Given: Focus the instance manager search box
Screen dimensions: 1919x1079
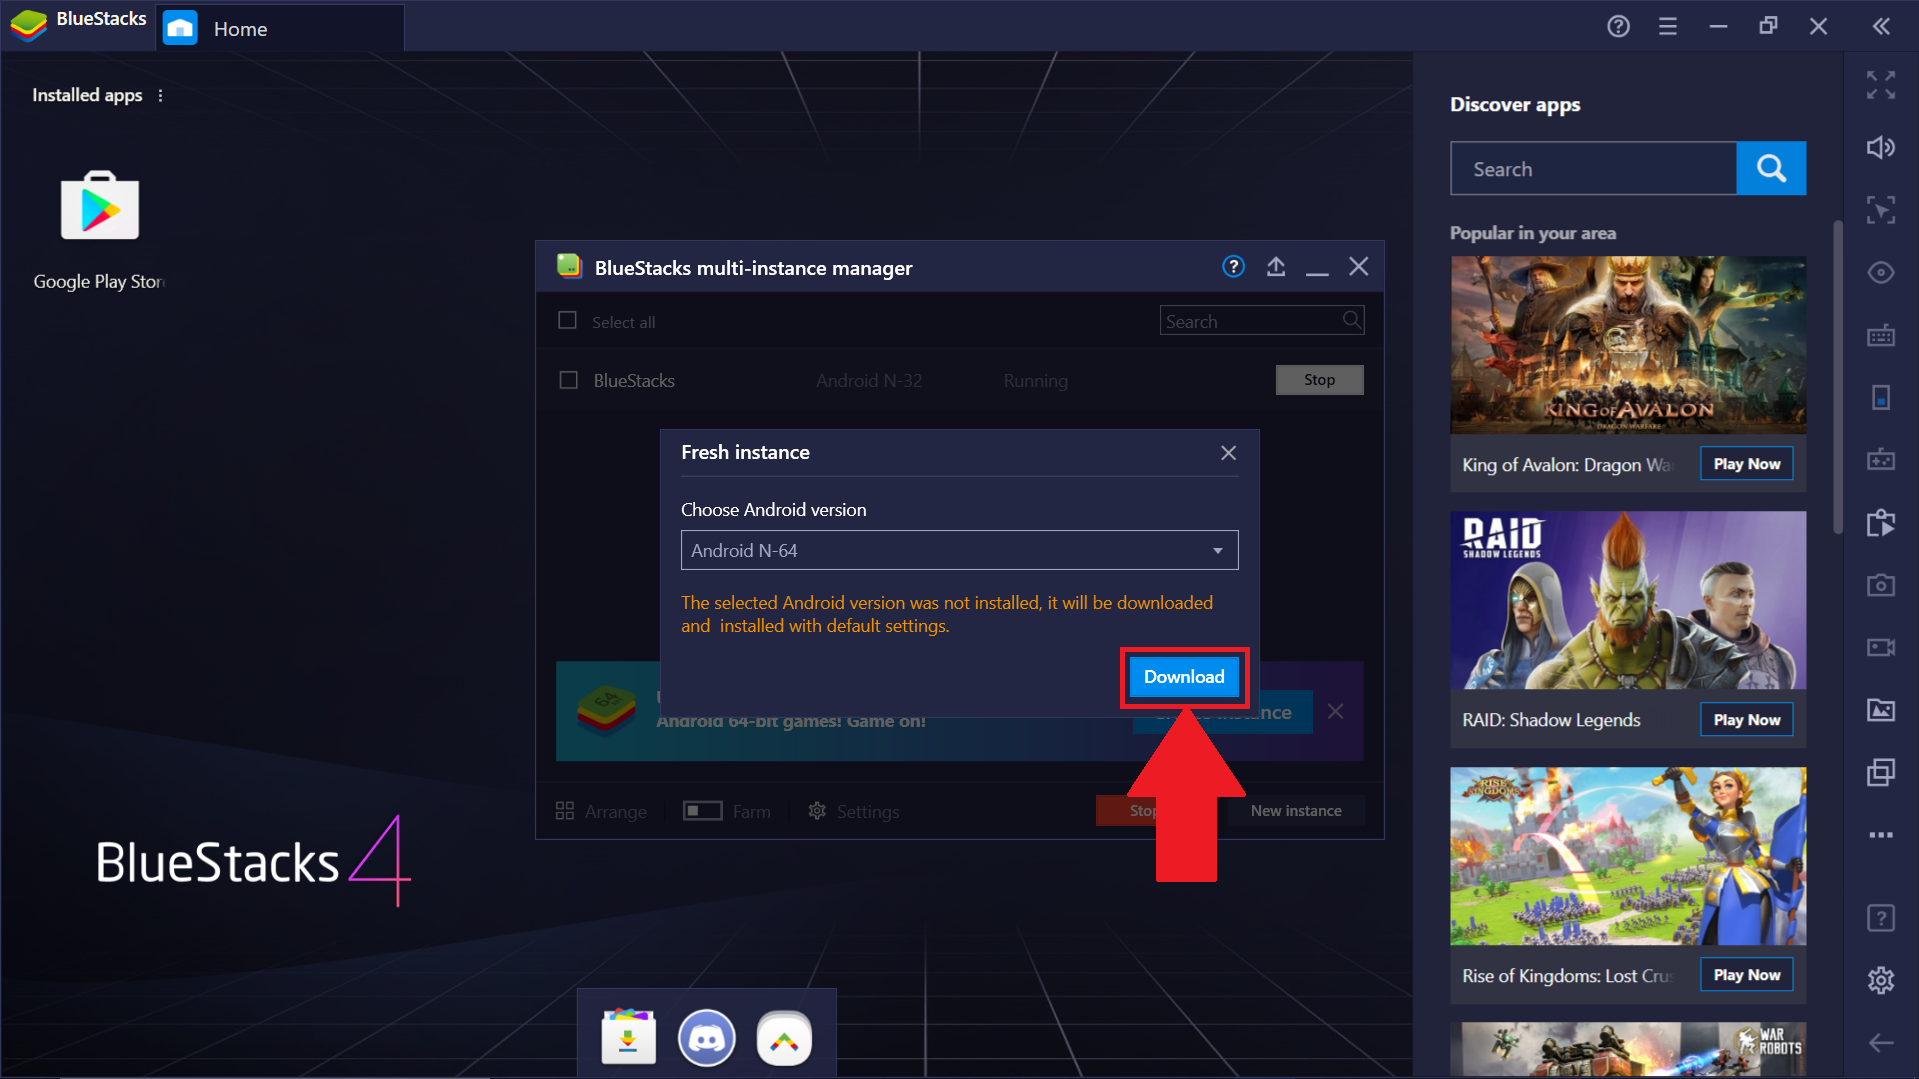Looking at the screenshot, I should tap(1261, 321).
